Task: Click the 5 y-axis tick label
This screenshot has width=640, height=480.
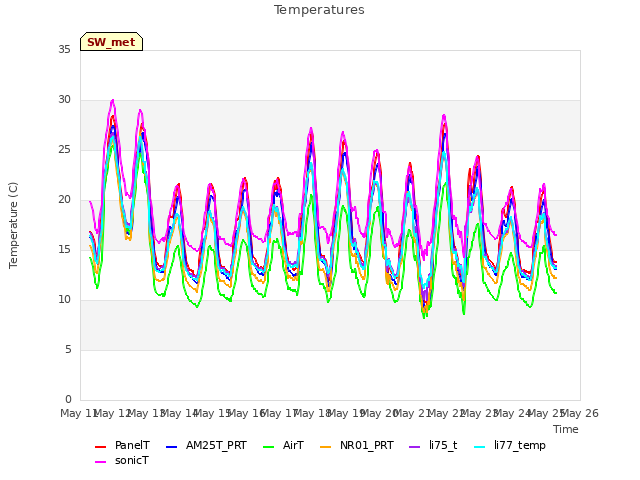Action: 68,350
